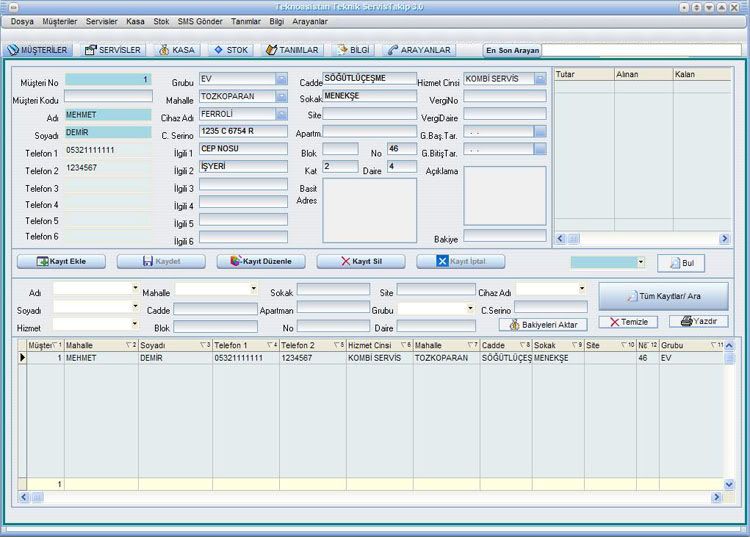Screen dimensions: 750x537
Task: Click the grid's vertical scrollbar down arrow
Action: point(729,484)
